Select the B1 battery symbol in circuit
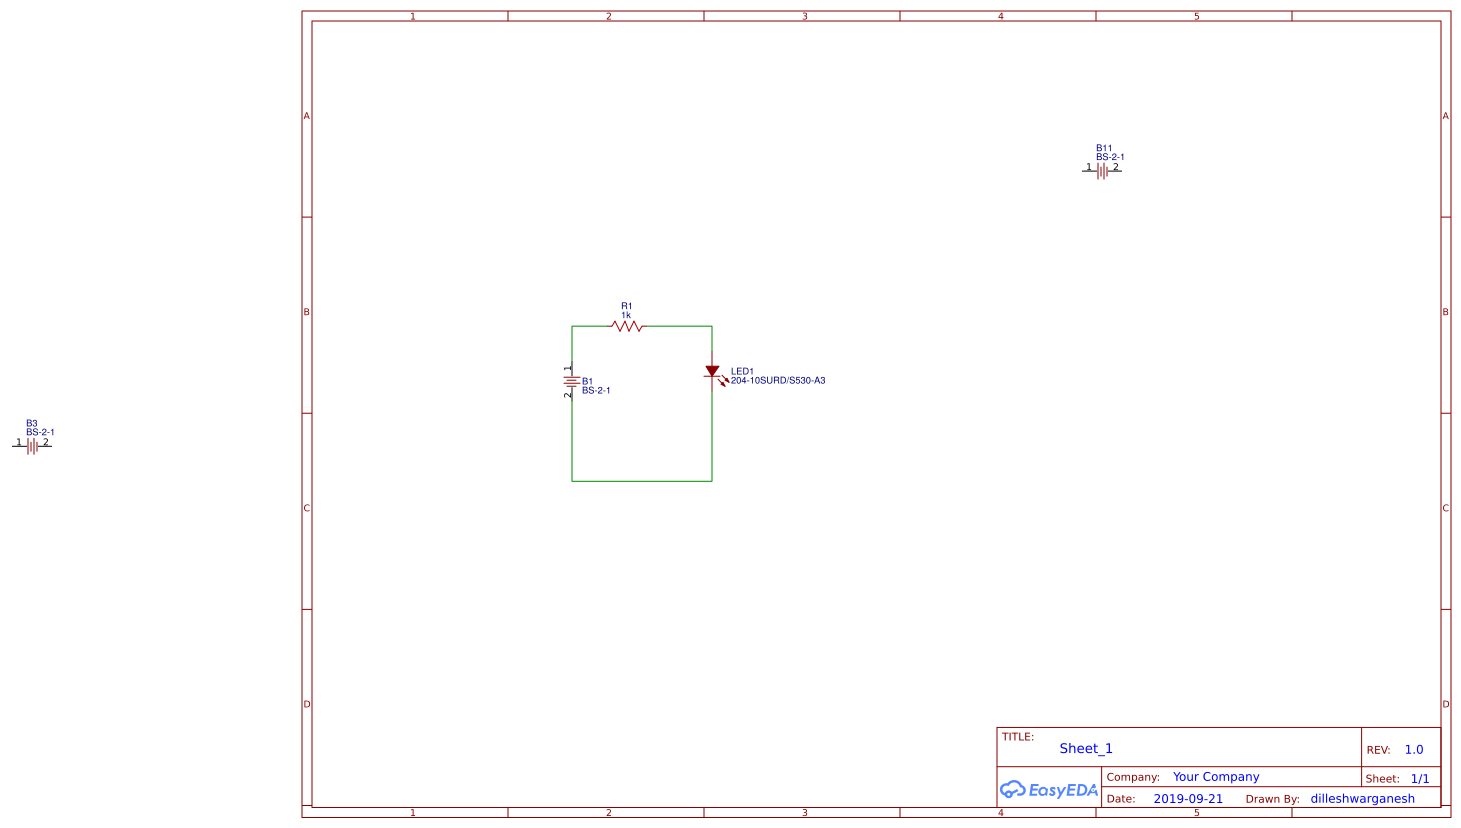Screen dimensions: 1461x828 [572, 381]
